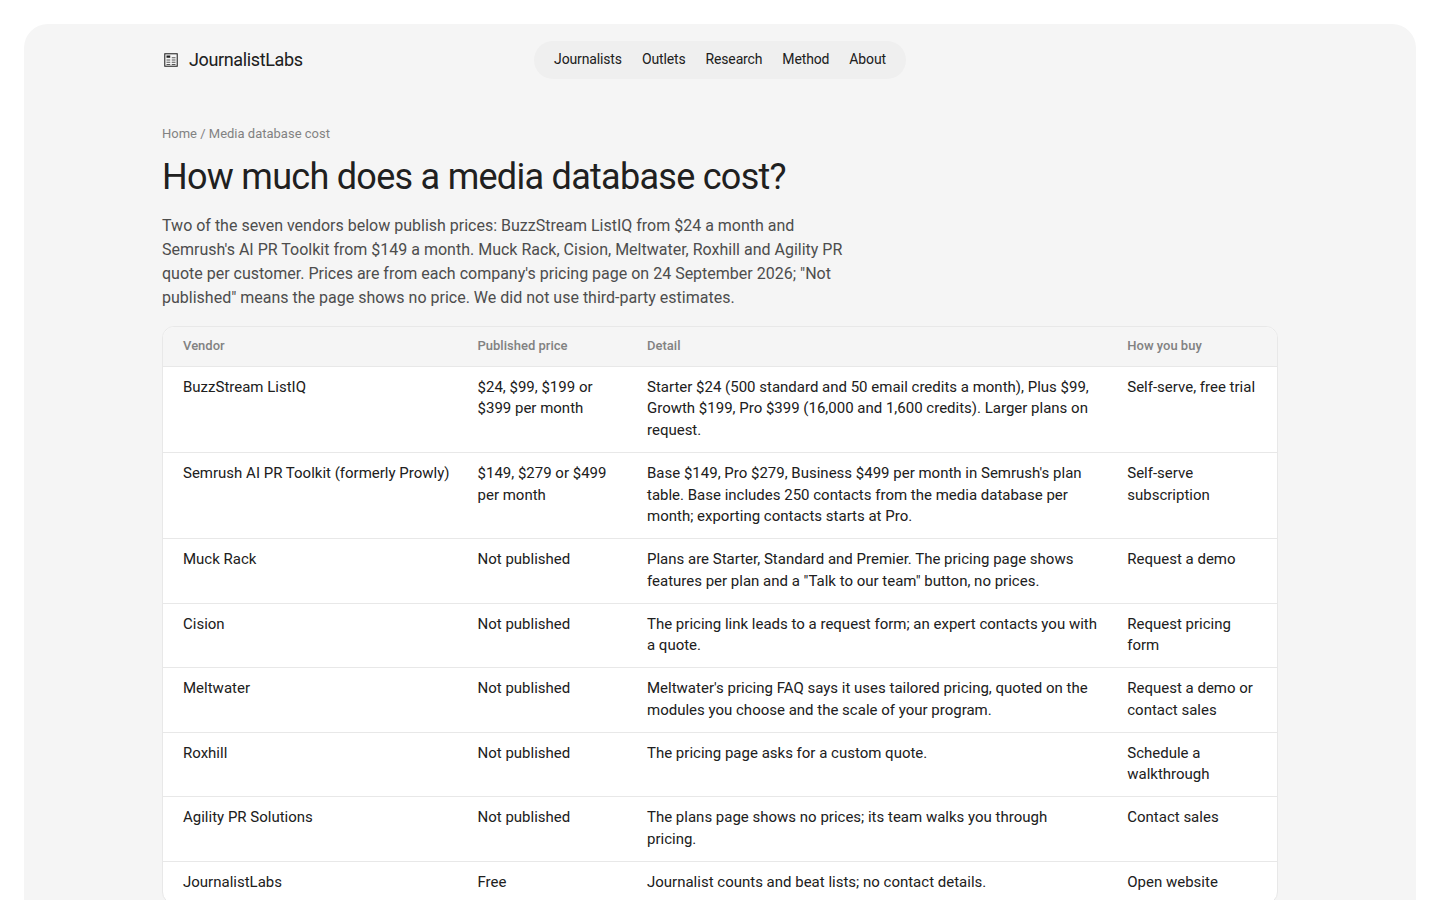Click the intro paragraph starting 'Two of the seven vendors'
The height and width of the screenshot is (900, 1440).
point(502,261)
